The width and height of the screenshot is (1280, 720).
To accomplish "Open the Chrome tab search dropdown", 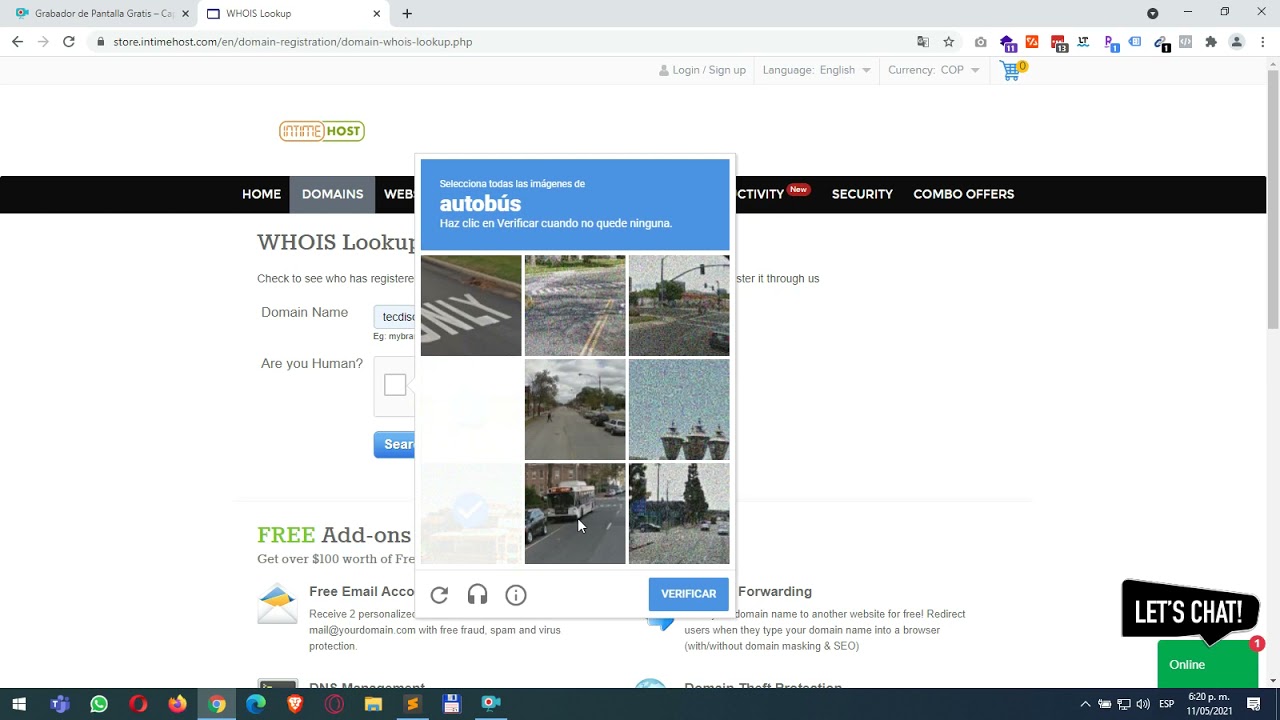I will coord(1152,14).
